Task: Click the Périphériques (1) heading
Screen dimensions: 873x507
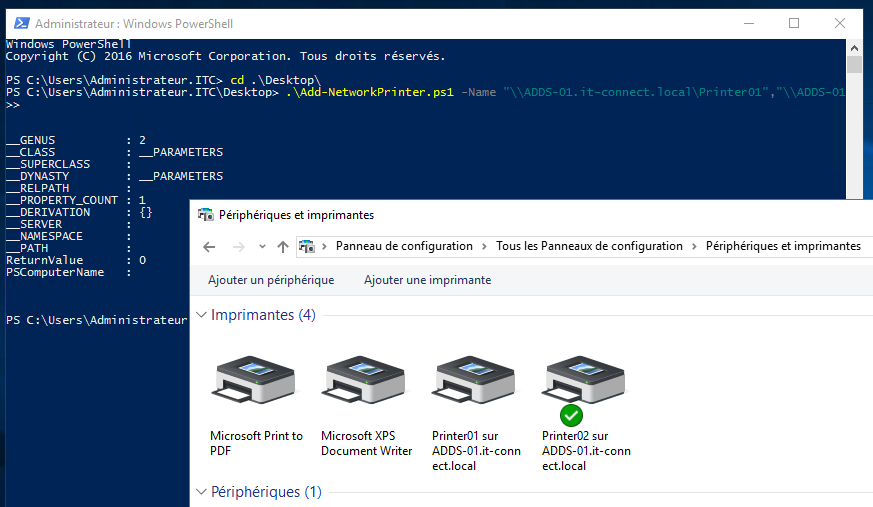Action: point(266,492)
